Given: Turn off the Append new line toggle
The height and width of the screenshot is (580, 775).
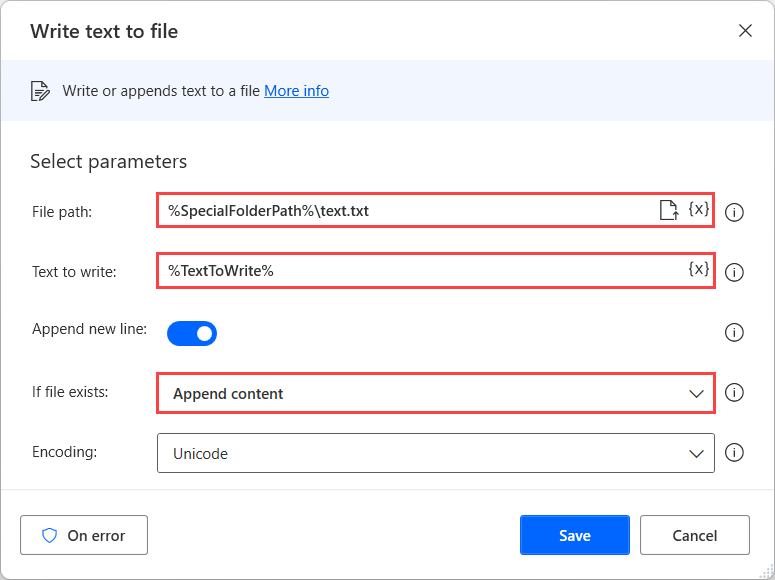Looking at the screenshot, I should point(192,334).
